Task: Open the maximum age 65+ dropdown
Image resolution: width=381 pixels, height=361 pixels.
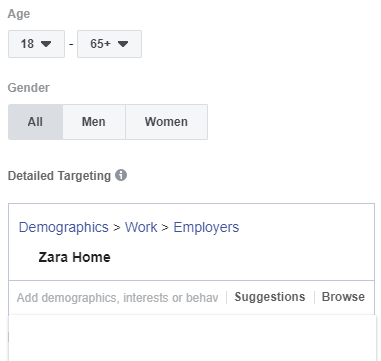Action: click(109, 44)
